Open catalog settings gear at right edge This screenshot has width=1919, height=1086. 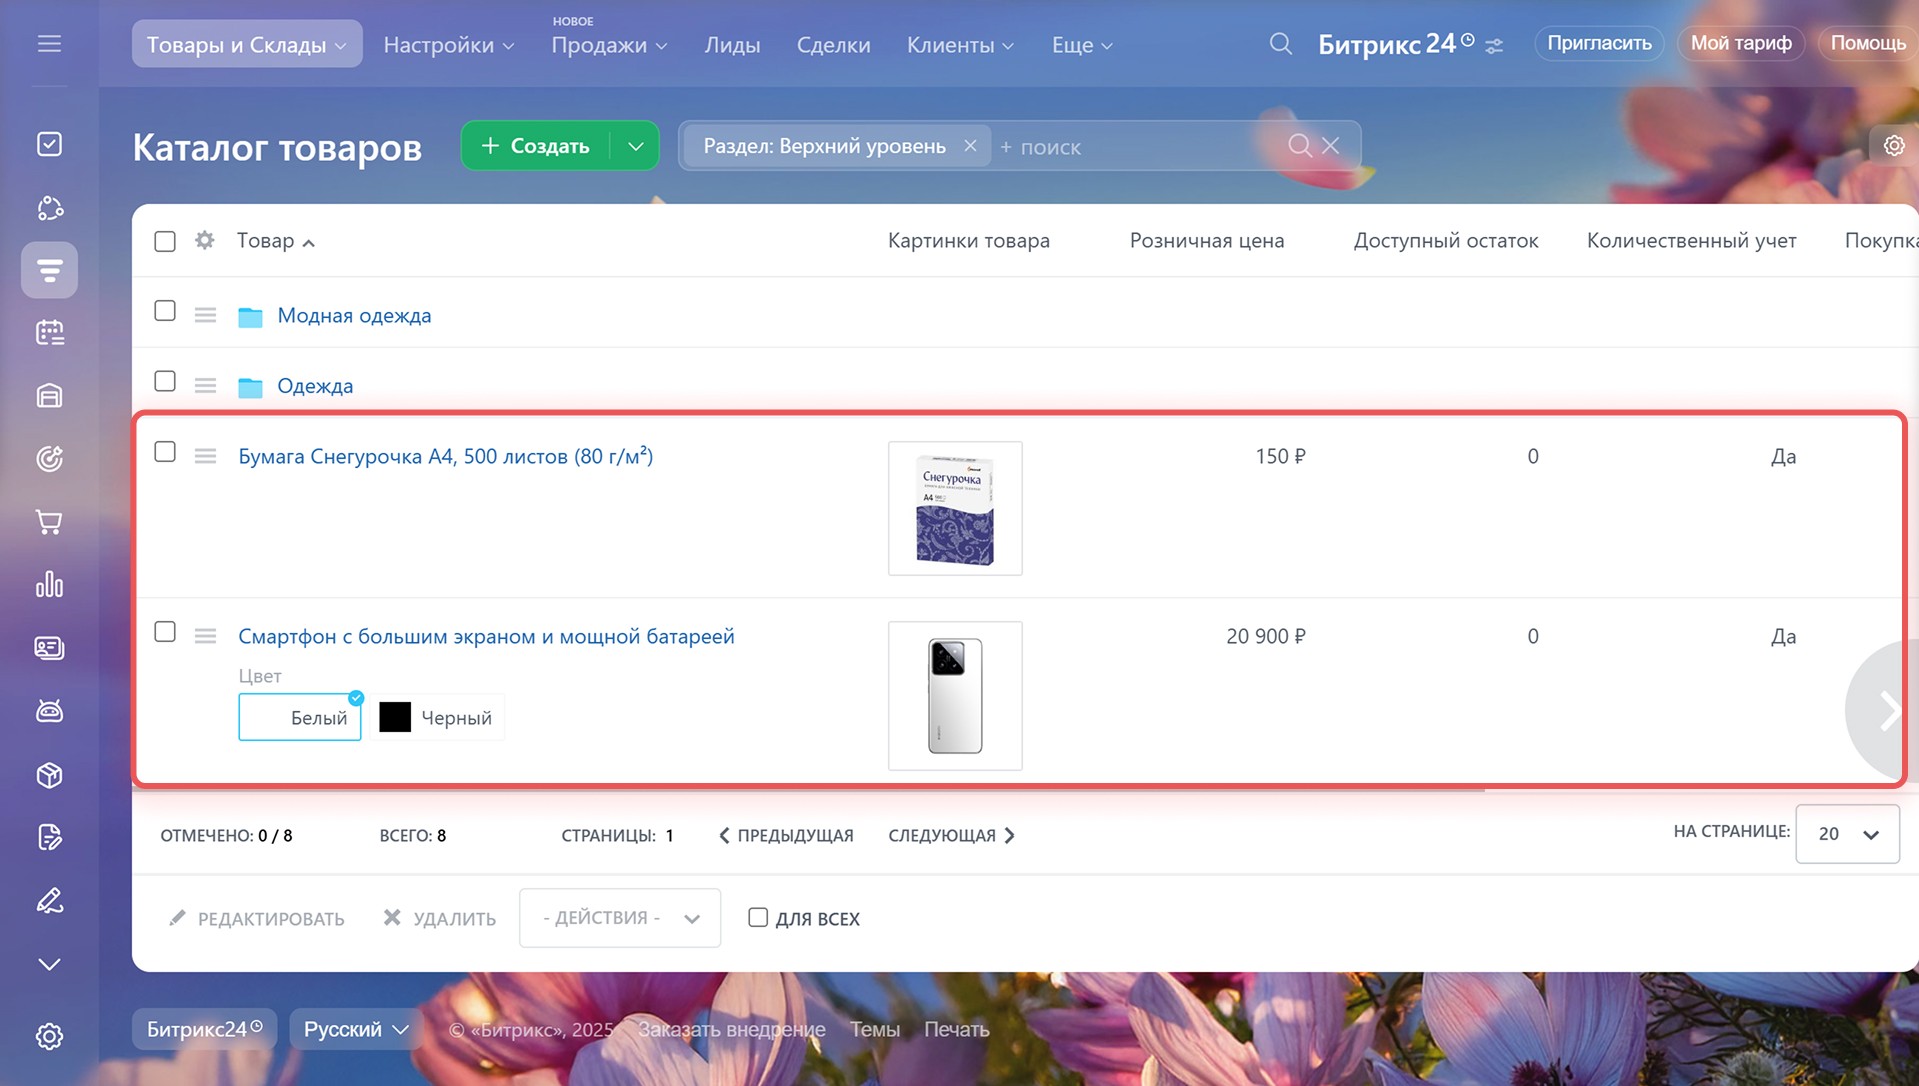click(1893, 146)
